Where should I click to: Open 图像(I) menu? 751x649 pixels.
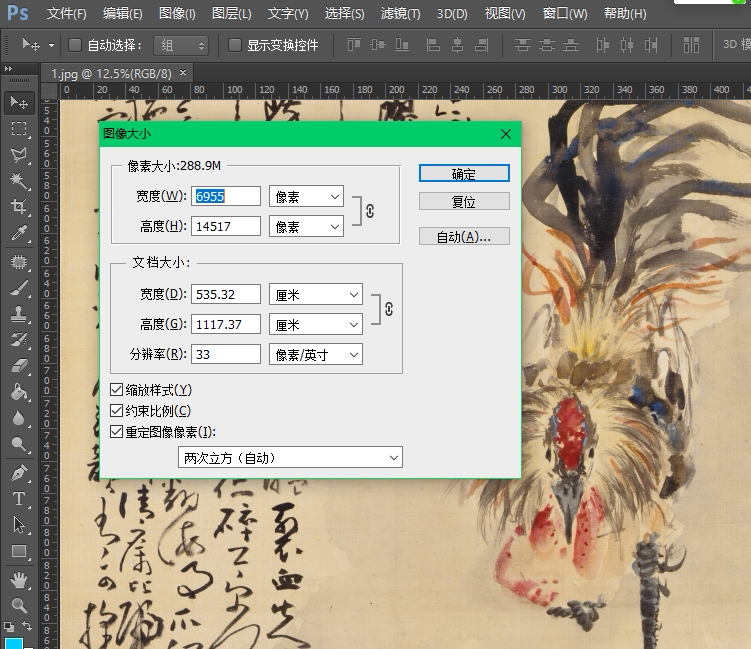click(x=177, y=13)
